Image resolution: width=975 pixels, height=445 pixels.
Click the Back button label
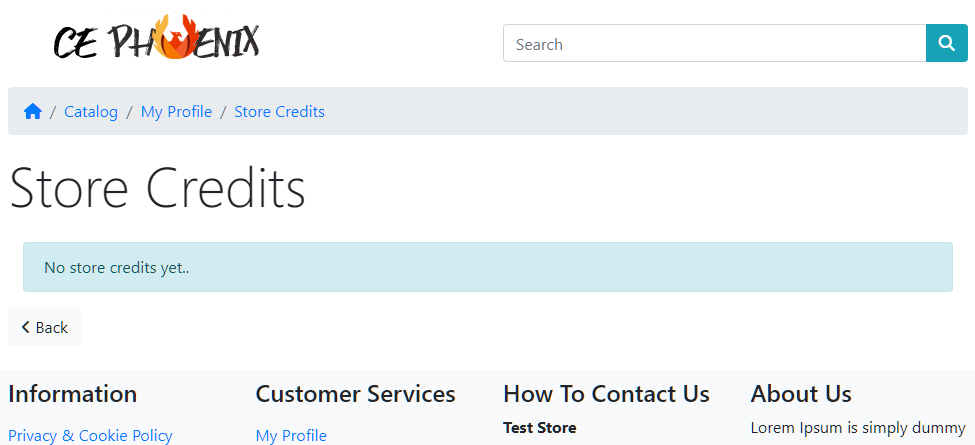point(52,328)
